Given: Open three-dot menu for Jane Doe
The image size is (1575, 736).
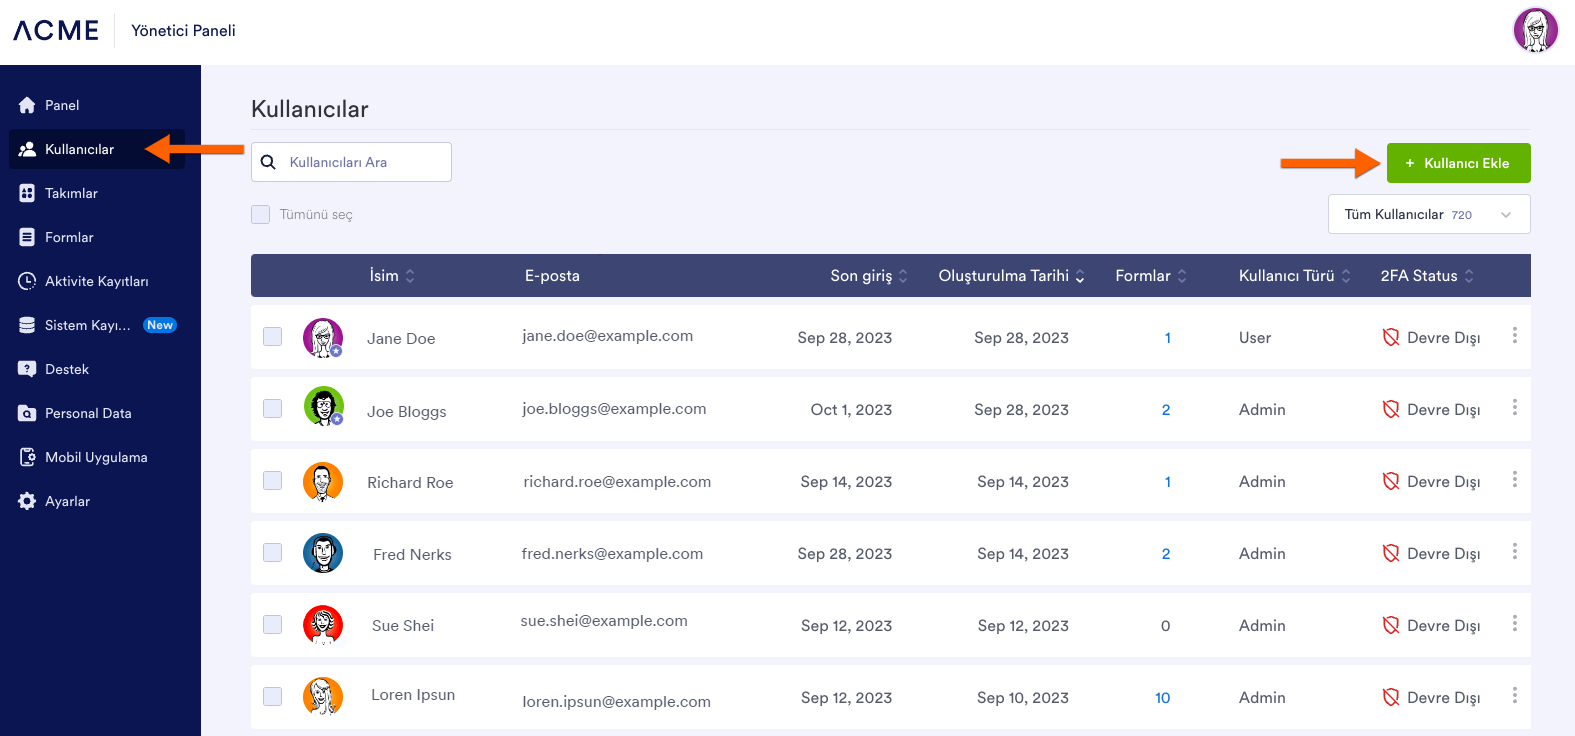Looking at the screenshot, I should pos(1514,336).
